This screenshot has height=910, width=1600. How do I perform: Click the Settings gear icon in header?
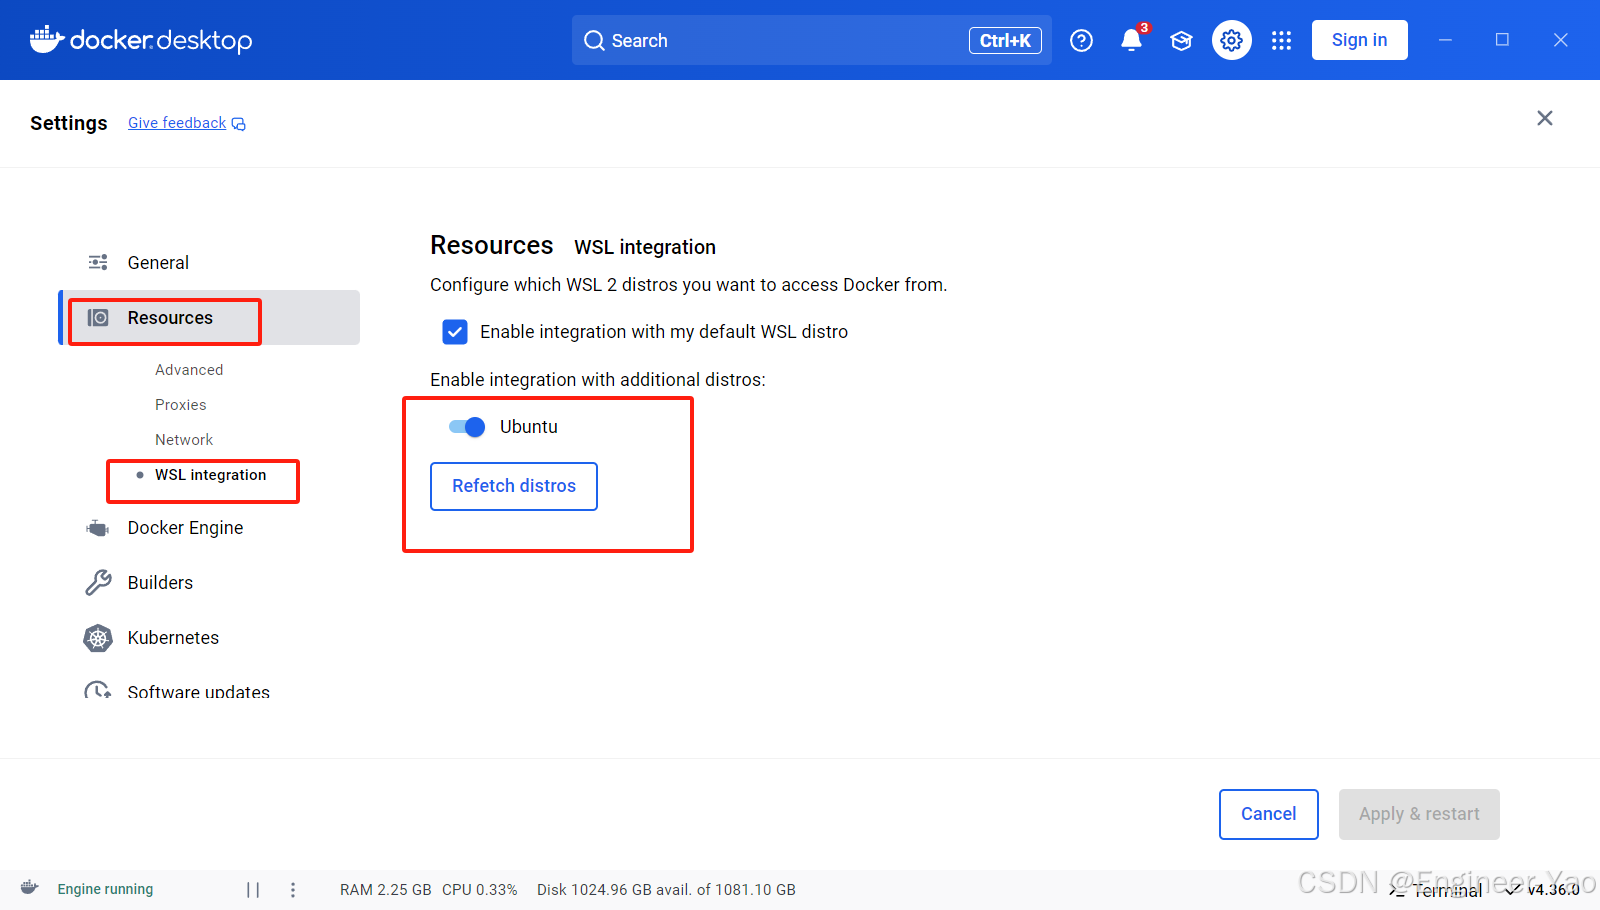click(1231, 40)
